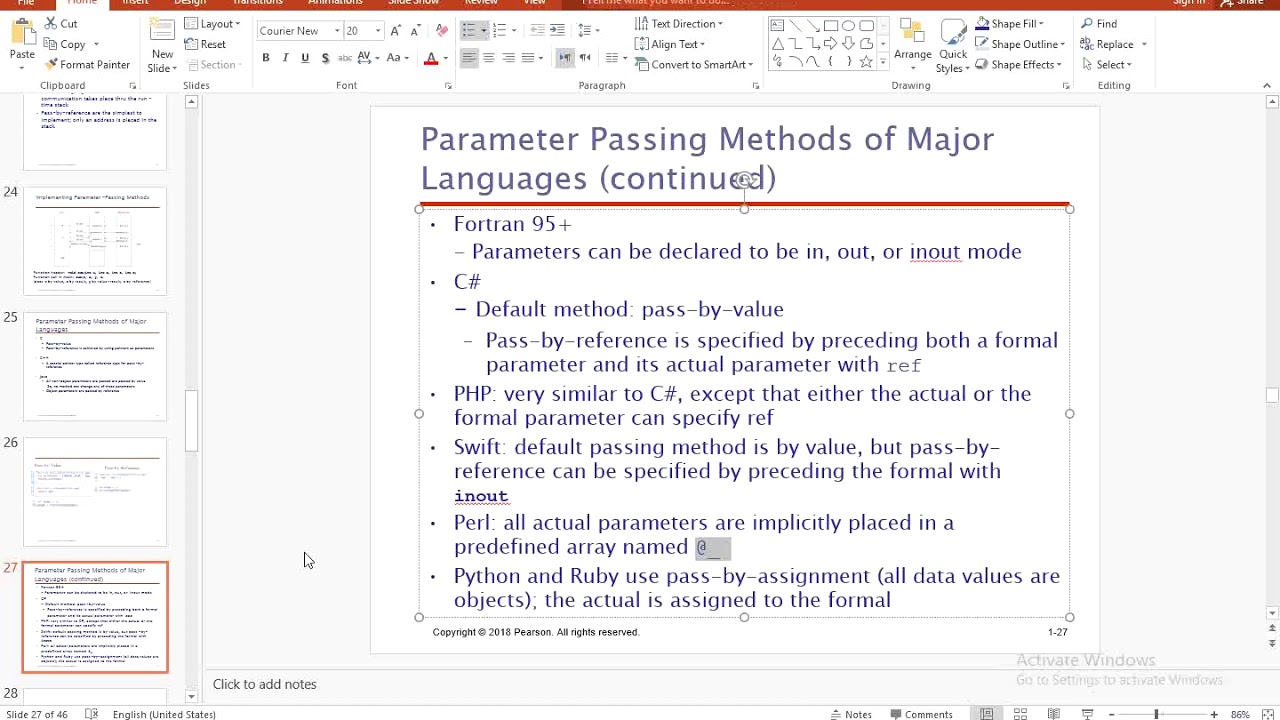Toggle left-to-right text direction button
This screenshot has width=1280, height=720.
point(565,58)
